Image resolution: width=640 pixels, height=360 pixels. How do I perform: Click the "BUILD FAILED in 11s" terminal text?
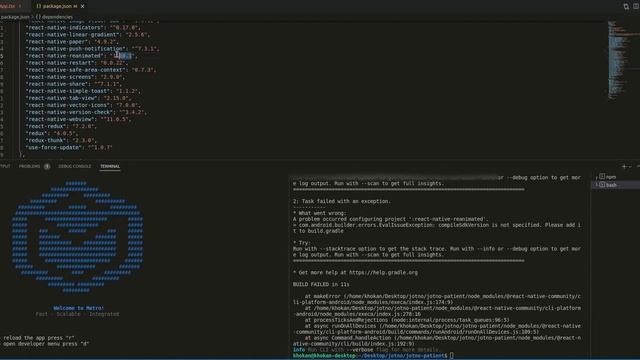pyautogui.click(x=321, y=284)
